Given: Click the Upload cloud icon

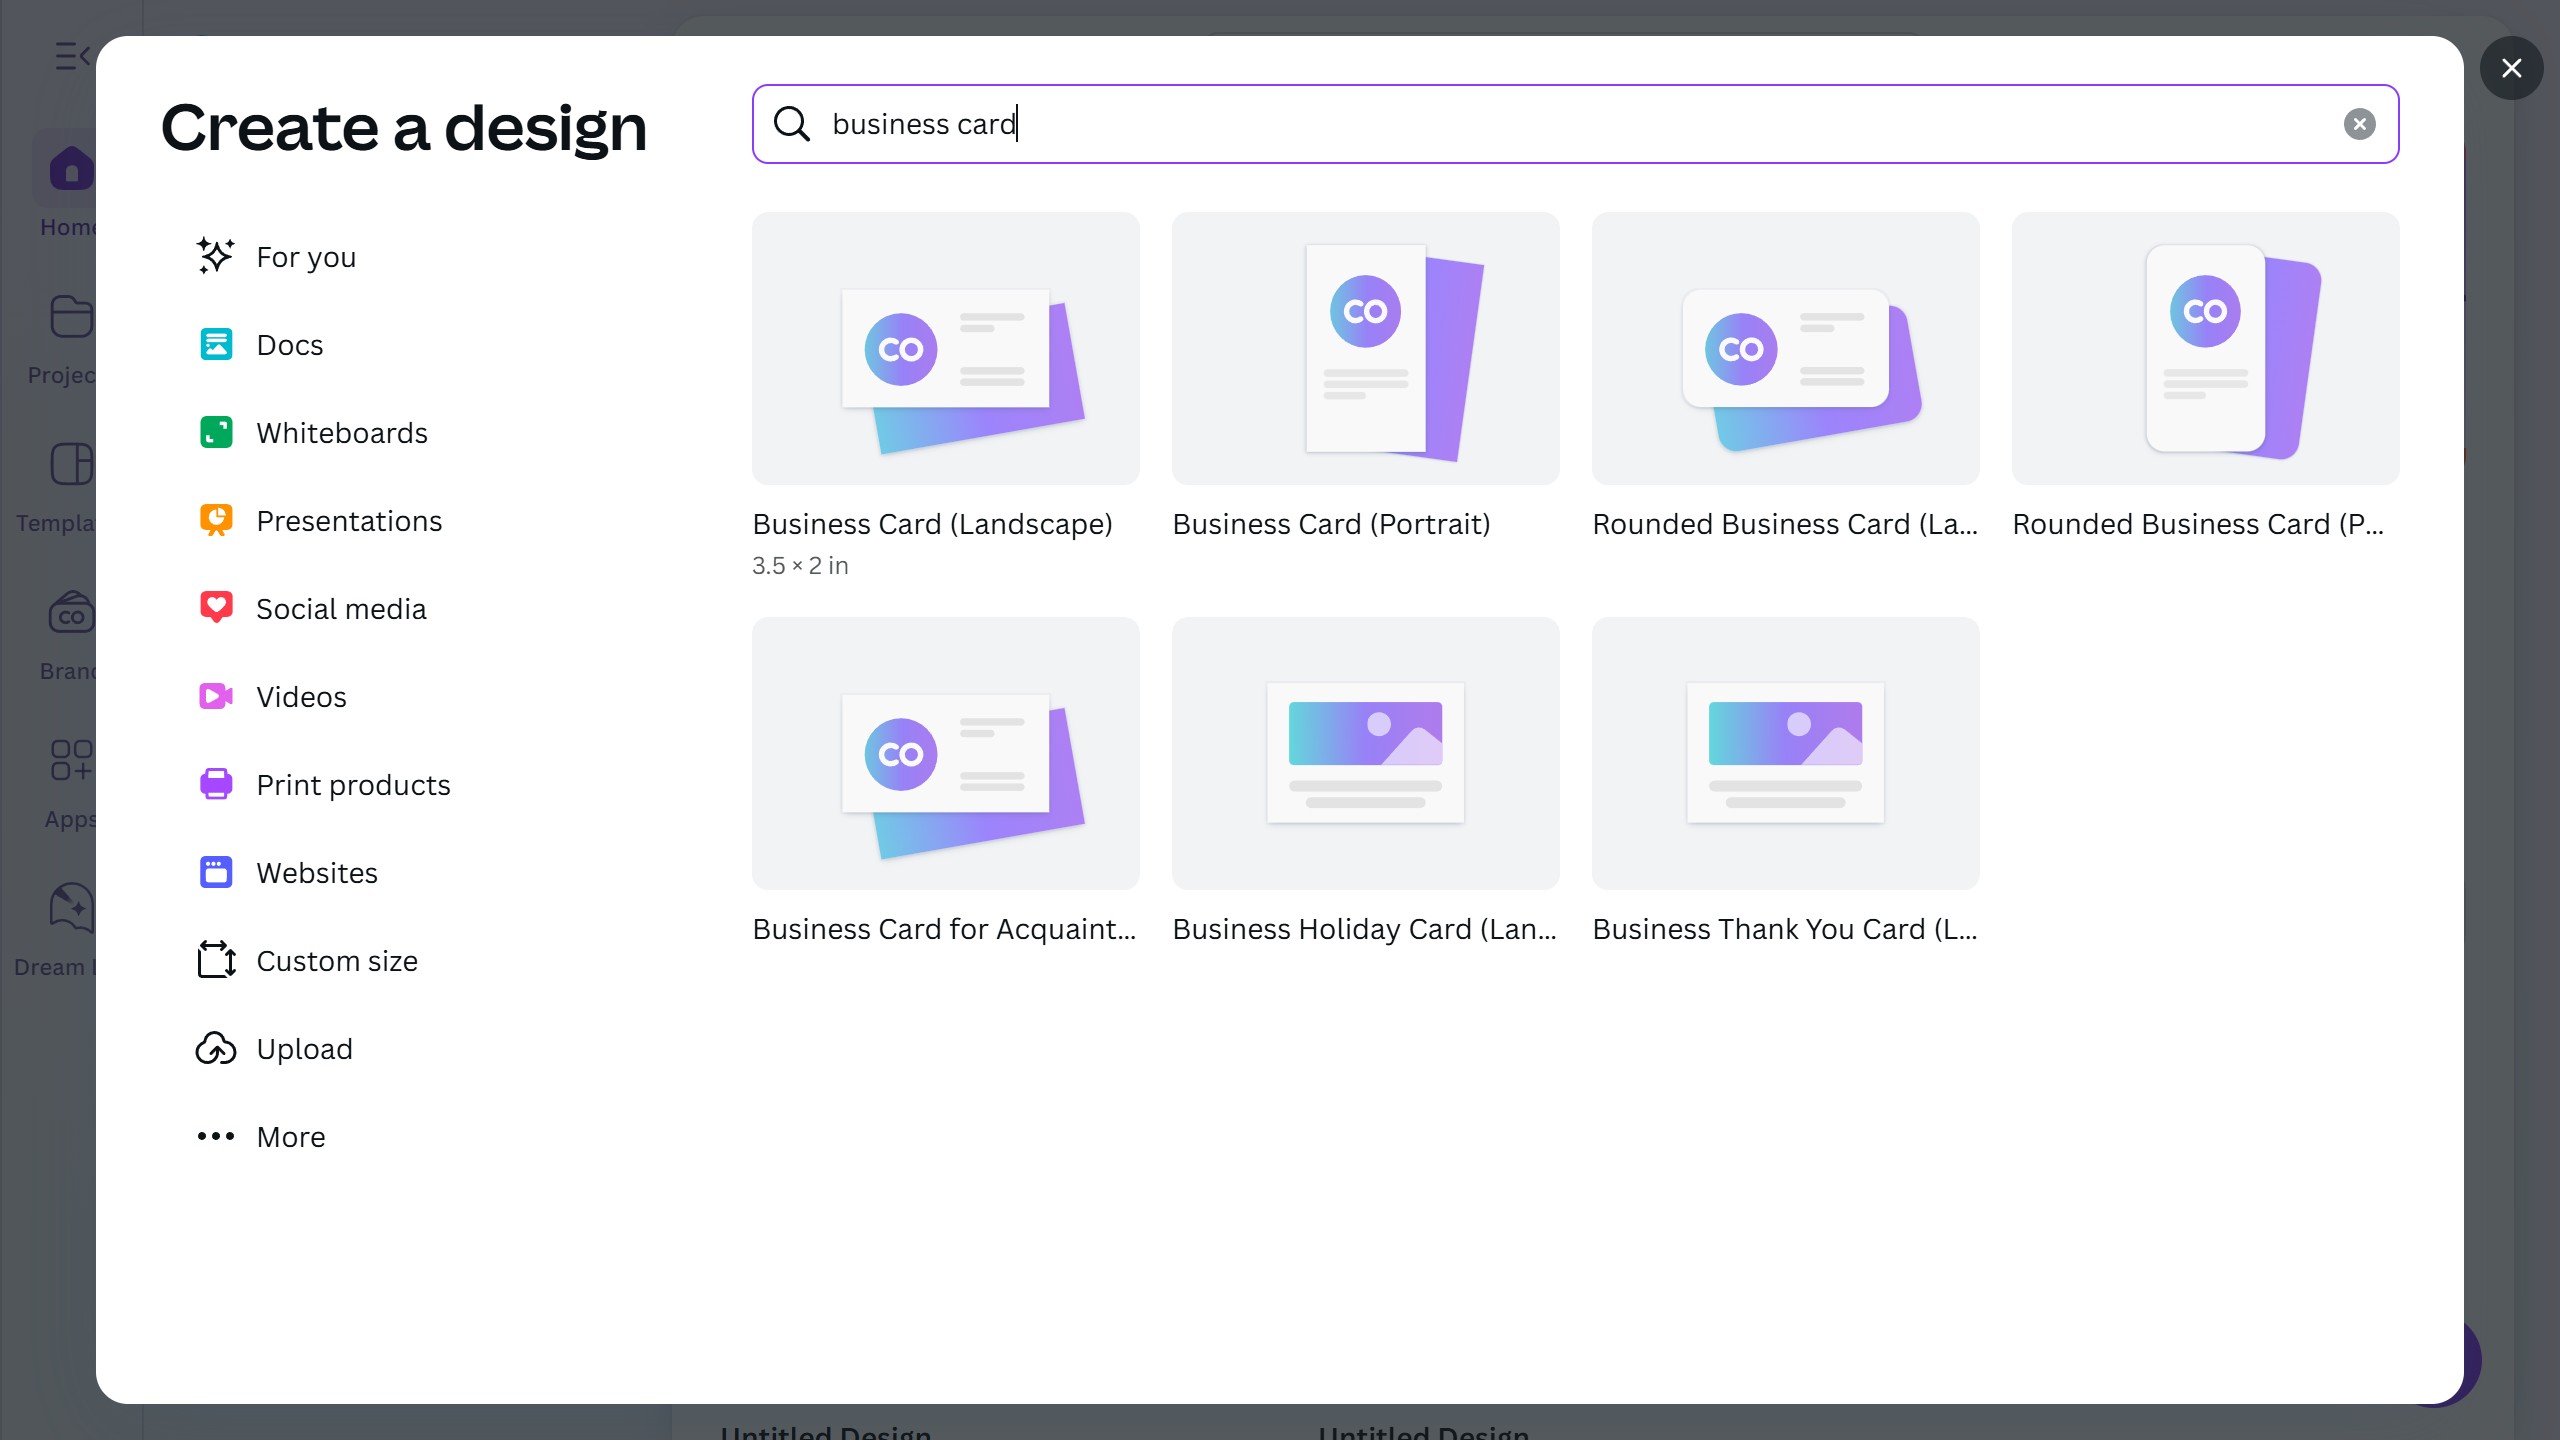Looking at the screenshot, I should click(216, 1049).
